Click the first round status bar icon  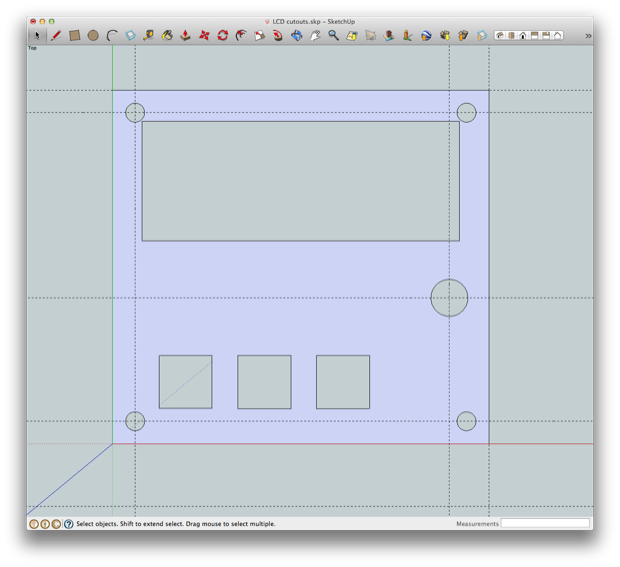tap(34, 524)
